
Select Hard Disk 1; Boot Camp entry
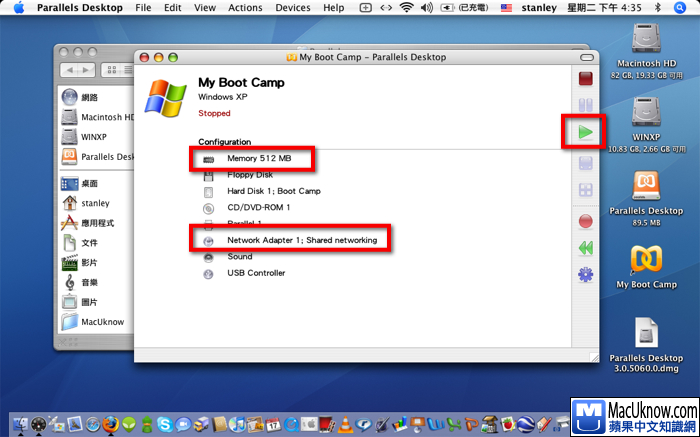(x=273, y=191)
